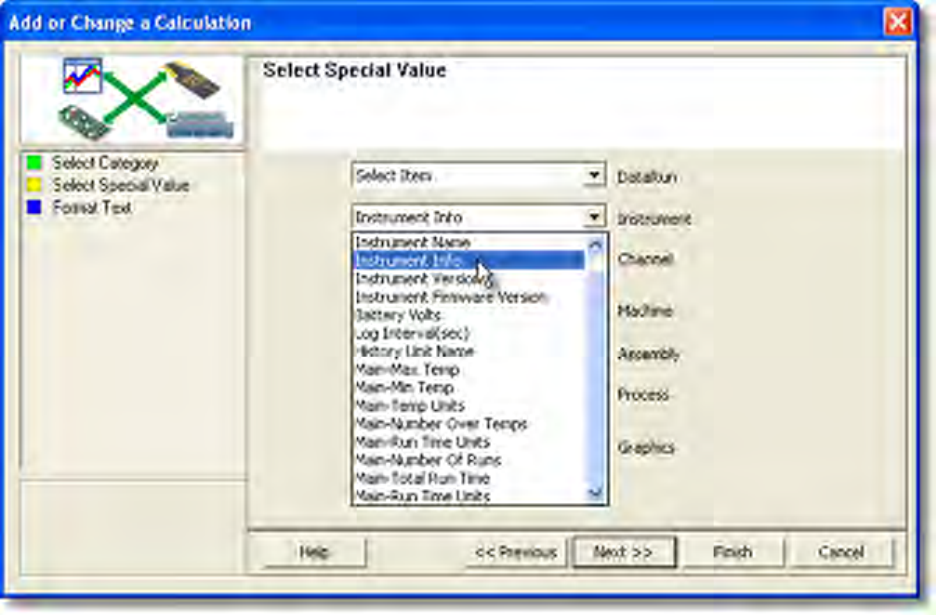Cancel the calculation dialog
Image resolution: width=936 pixels, height=615 pixels.
(x=841, y=552)
